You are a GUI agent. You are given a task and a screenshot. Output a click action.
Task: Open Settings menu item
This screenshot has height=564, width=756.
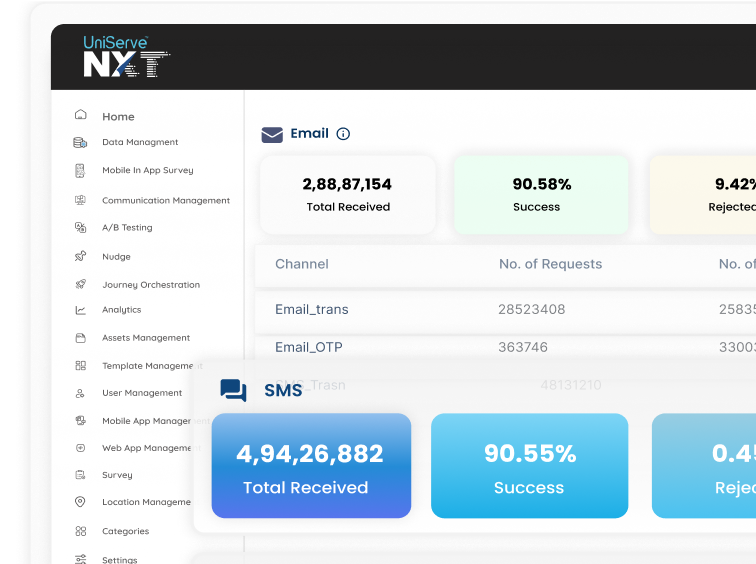point(120,560)
